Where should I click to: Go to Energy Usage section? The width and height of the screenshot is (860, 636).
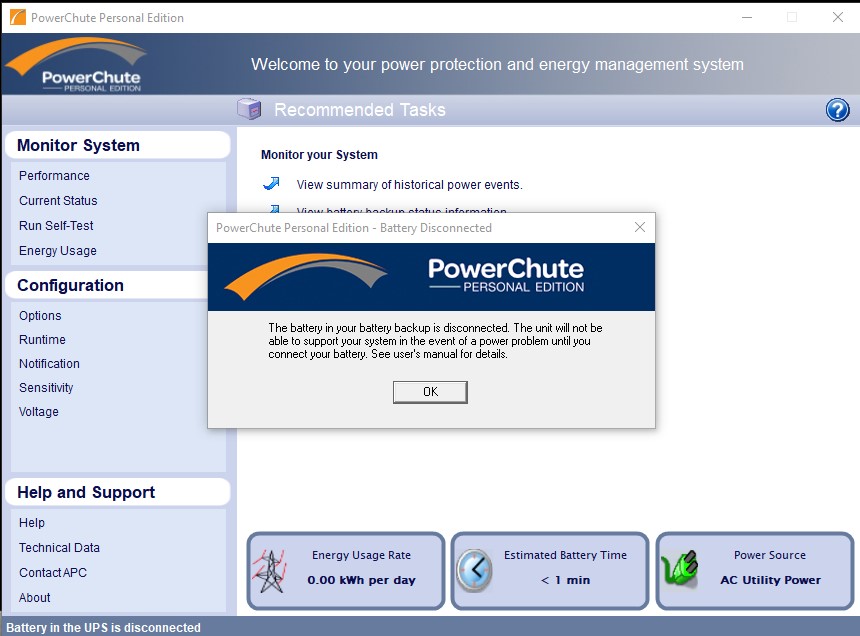click(58, 251)
